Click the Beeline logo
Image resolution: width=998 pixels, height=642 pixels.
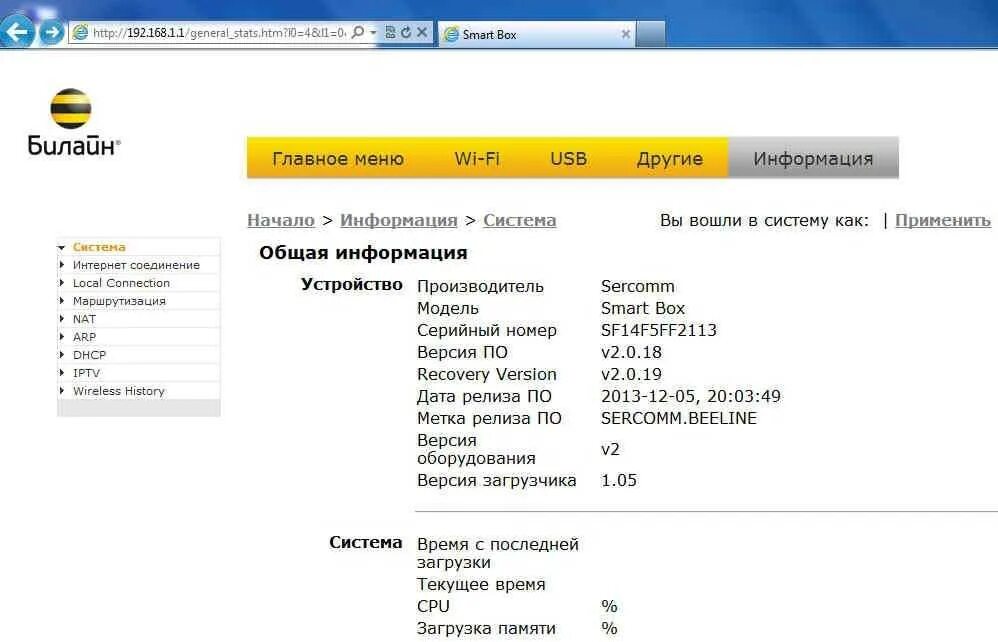(x=73, y=122)
